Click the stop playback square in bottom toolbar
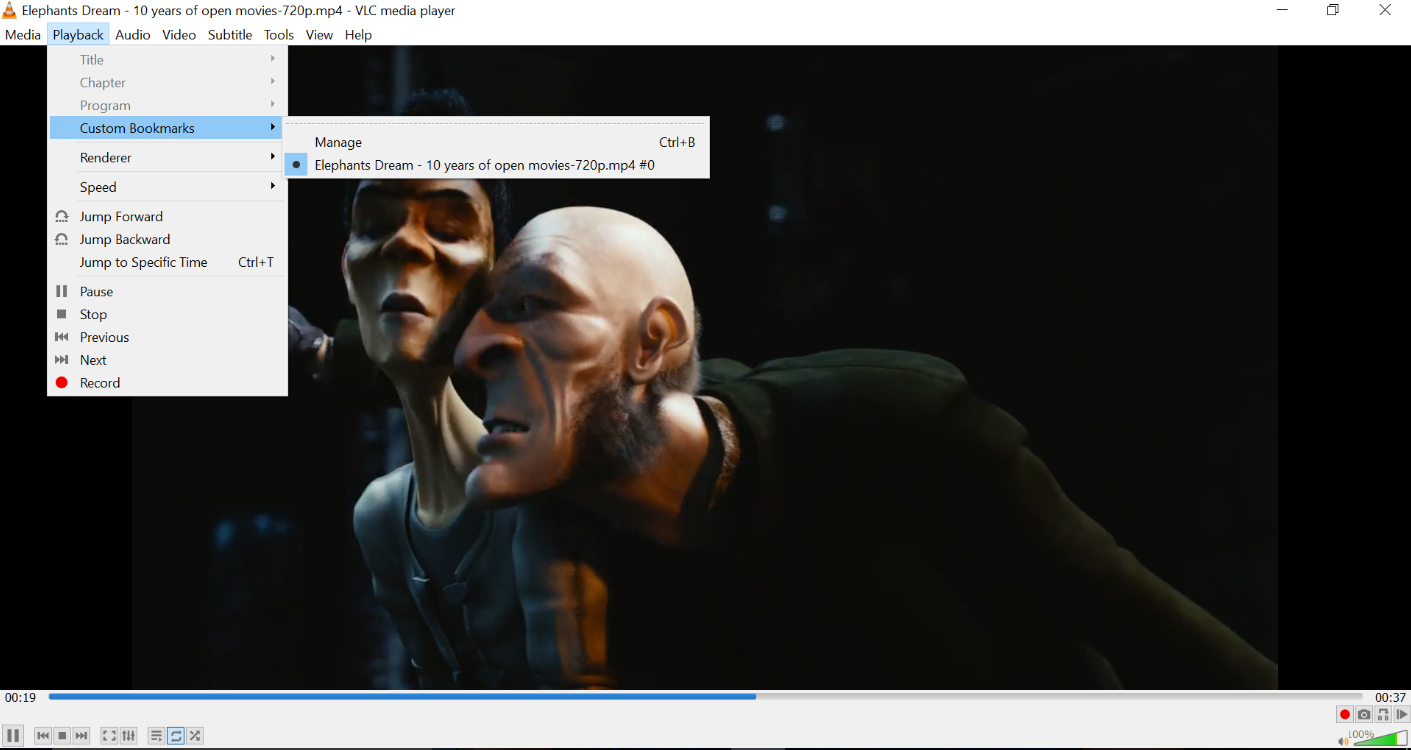 coord(62,736)
